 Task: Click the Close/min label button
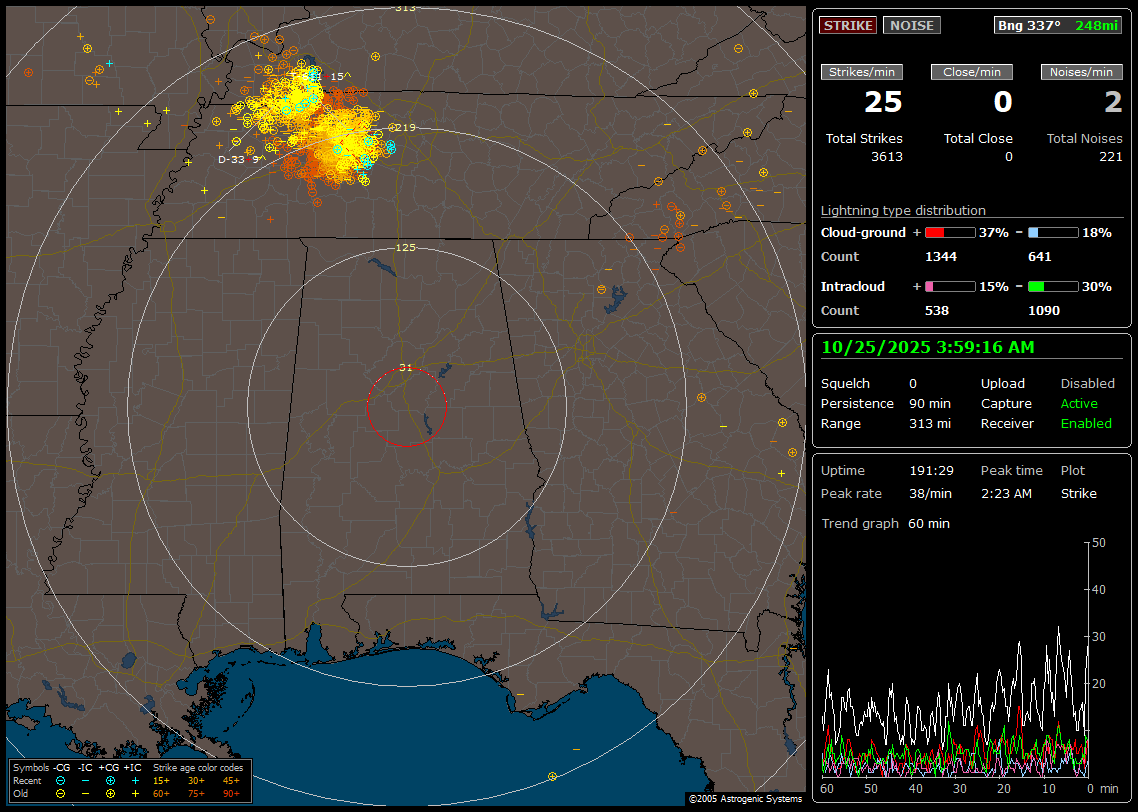(x=972, y=72)
